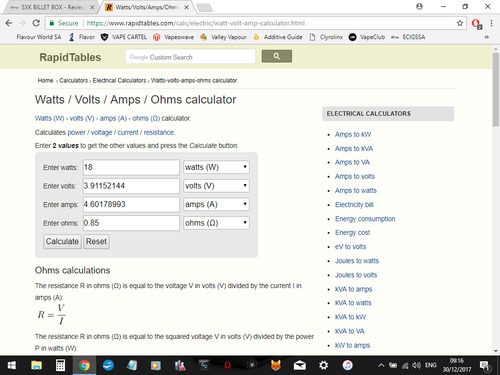Launch the Calculator taskbar icon
500x375 pixels.
point(60,365)
